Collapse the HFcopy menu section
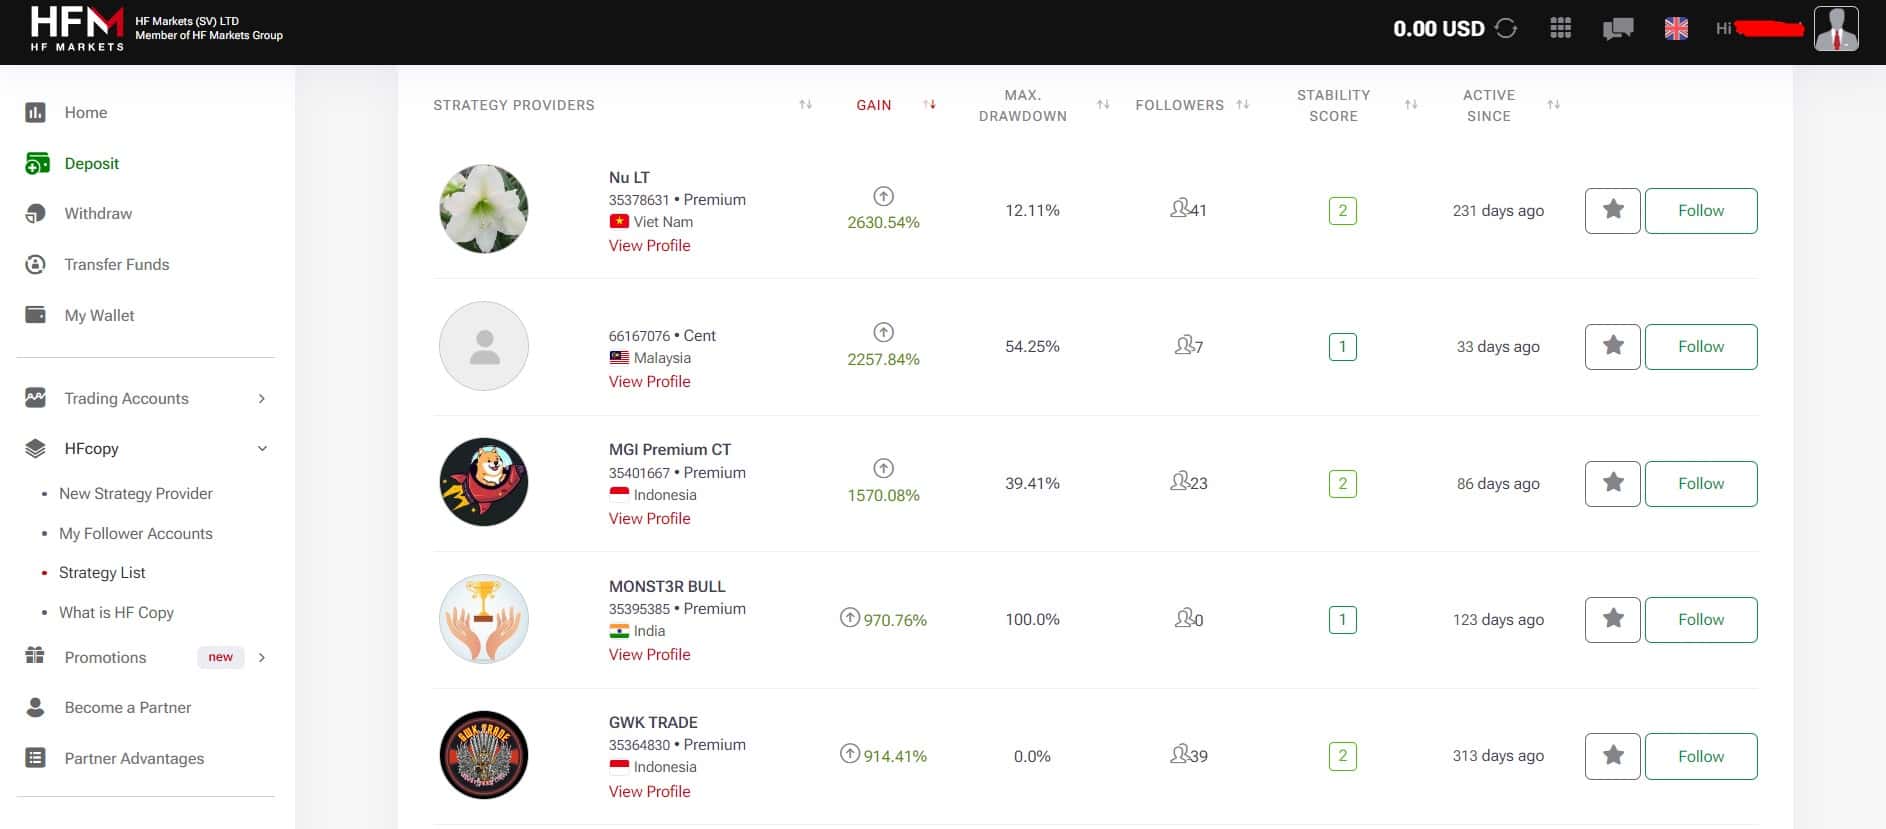The width and height of the screenshot is (1886, 829). pyautogui.click(x=262, y=448)
